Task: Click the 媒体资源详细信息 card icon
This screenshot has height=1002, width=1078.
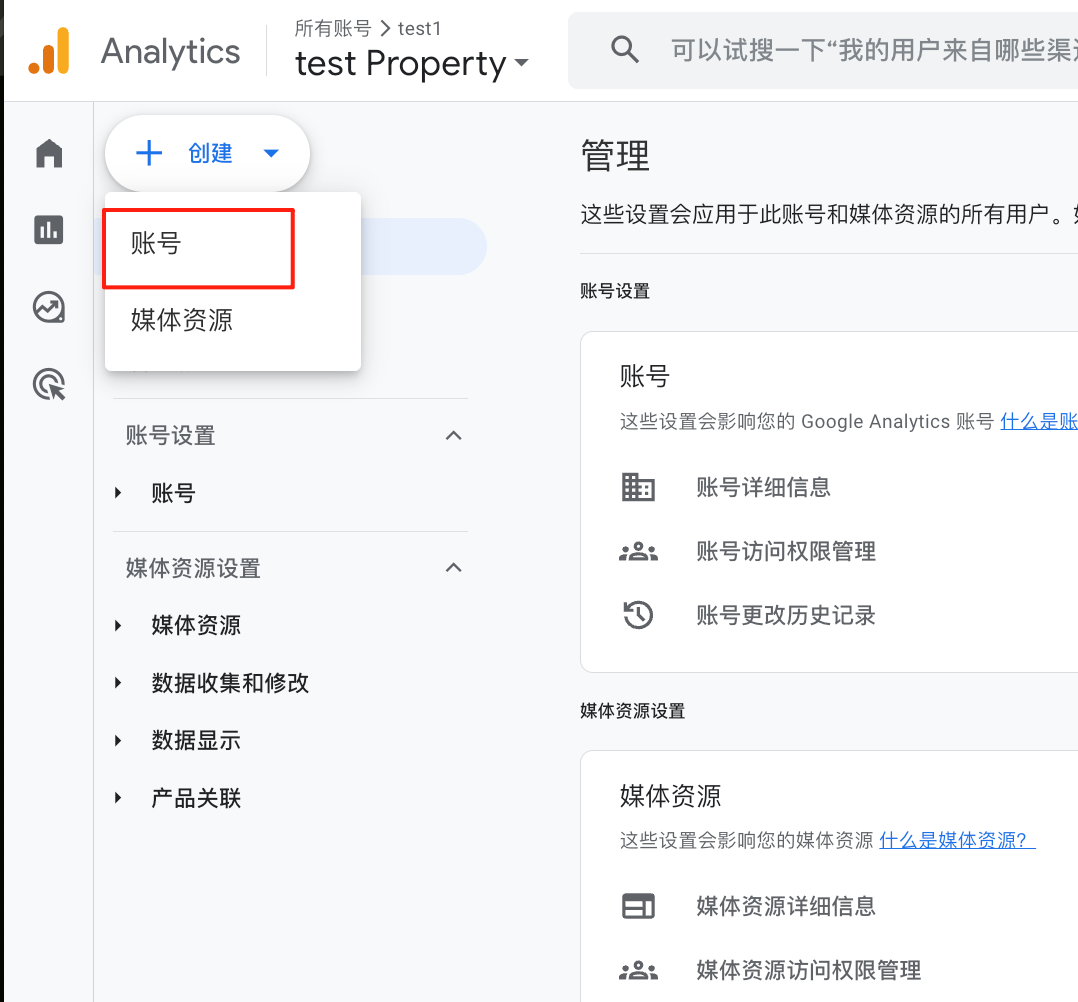Action: click(638, 907)
